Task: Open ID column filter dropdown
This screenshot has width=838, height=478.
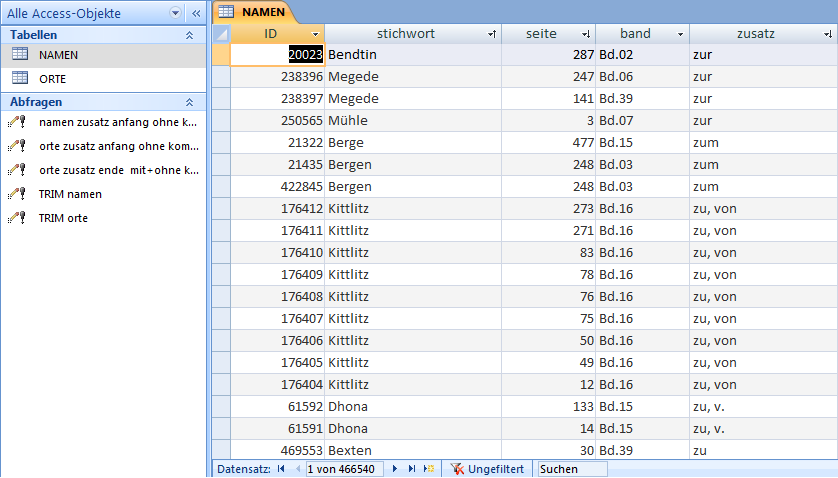Action: point(316,34)
